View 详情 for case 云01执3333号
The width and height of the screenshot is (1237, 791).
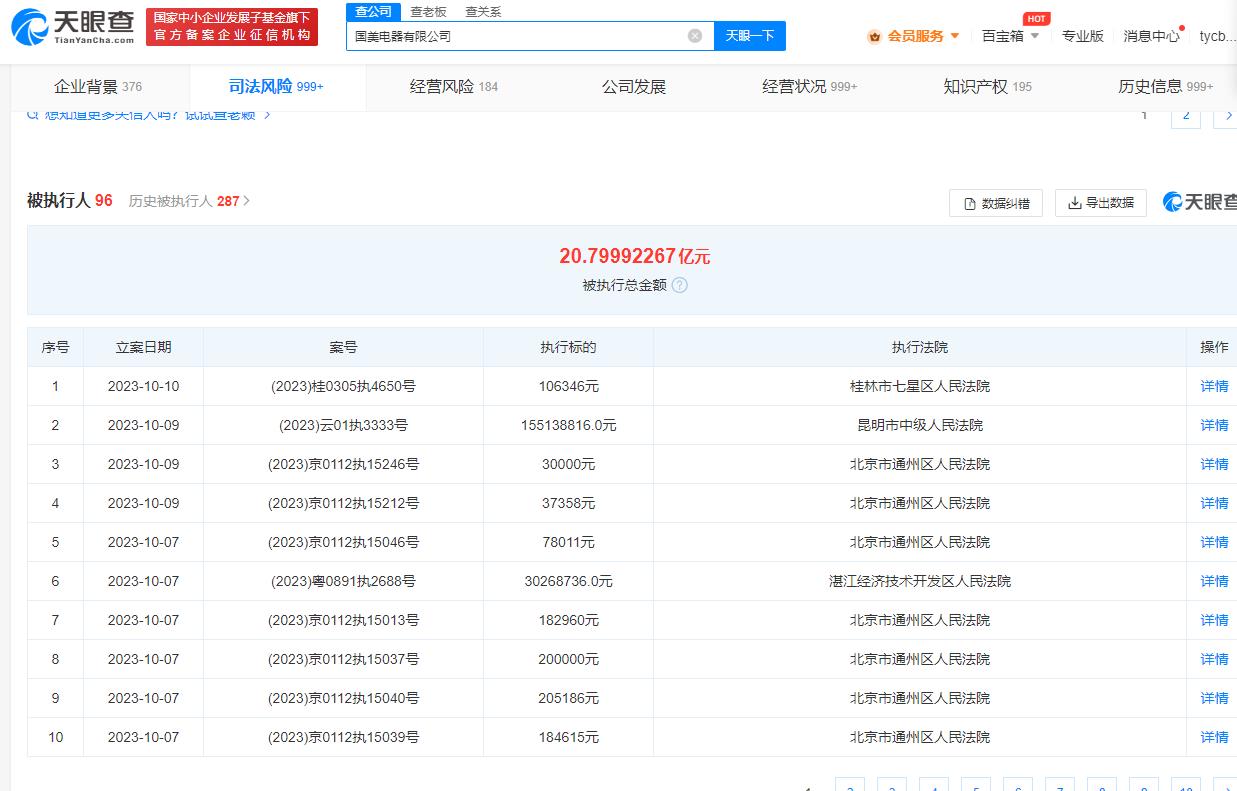coord(1214,425)
